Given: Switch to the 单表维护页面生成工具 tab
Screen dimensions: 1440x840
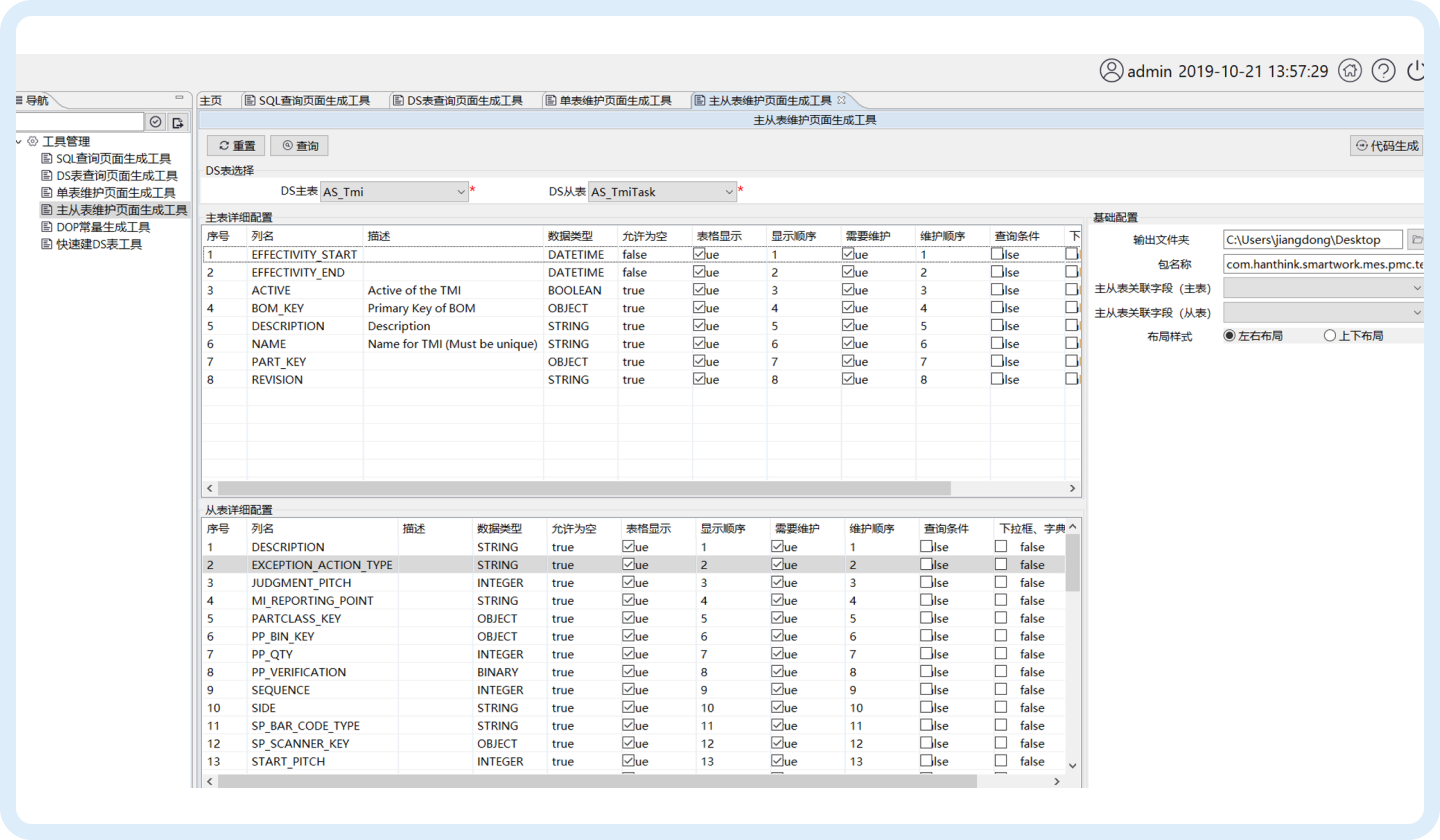Looking at the screenshot, I should (x=607, y=100).
